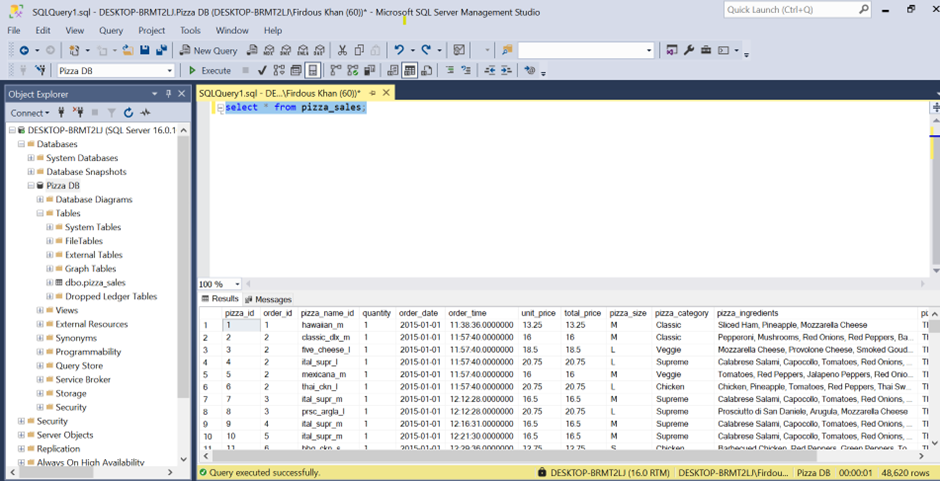Click the Find in Files icon
This screenshot has width=940, height=481.
click(507, 50)
